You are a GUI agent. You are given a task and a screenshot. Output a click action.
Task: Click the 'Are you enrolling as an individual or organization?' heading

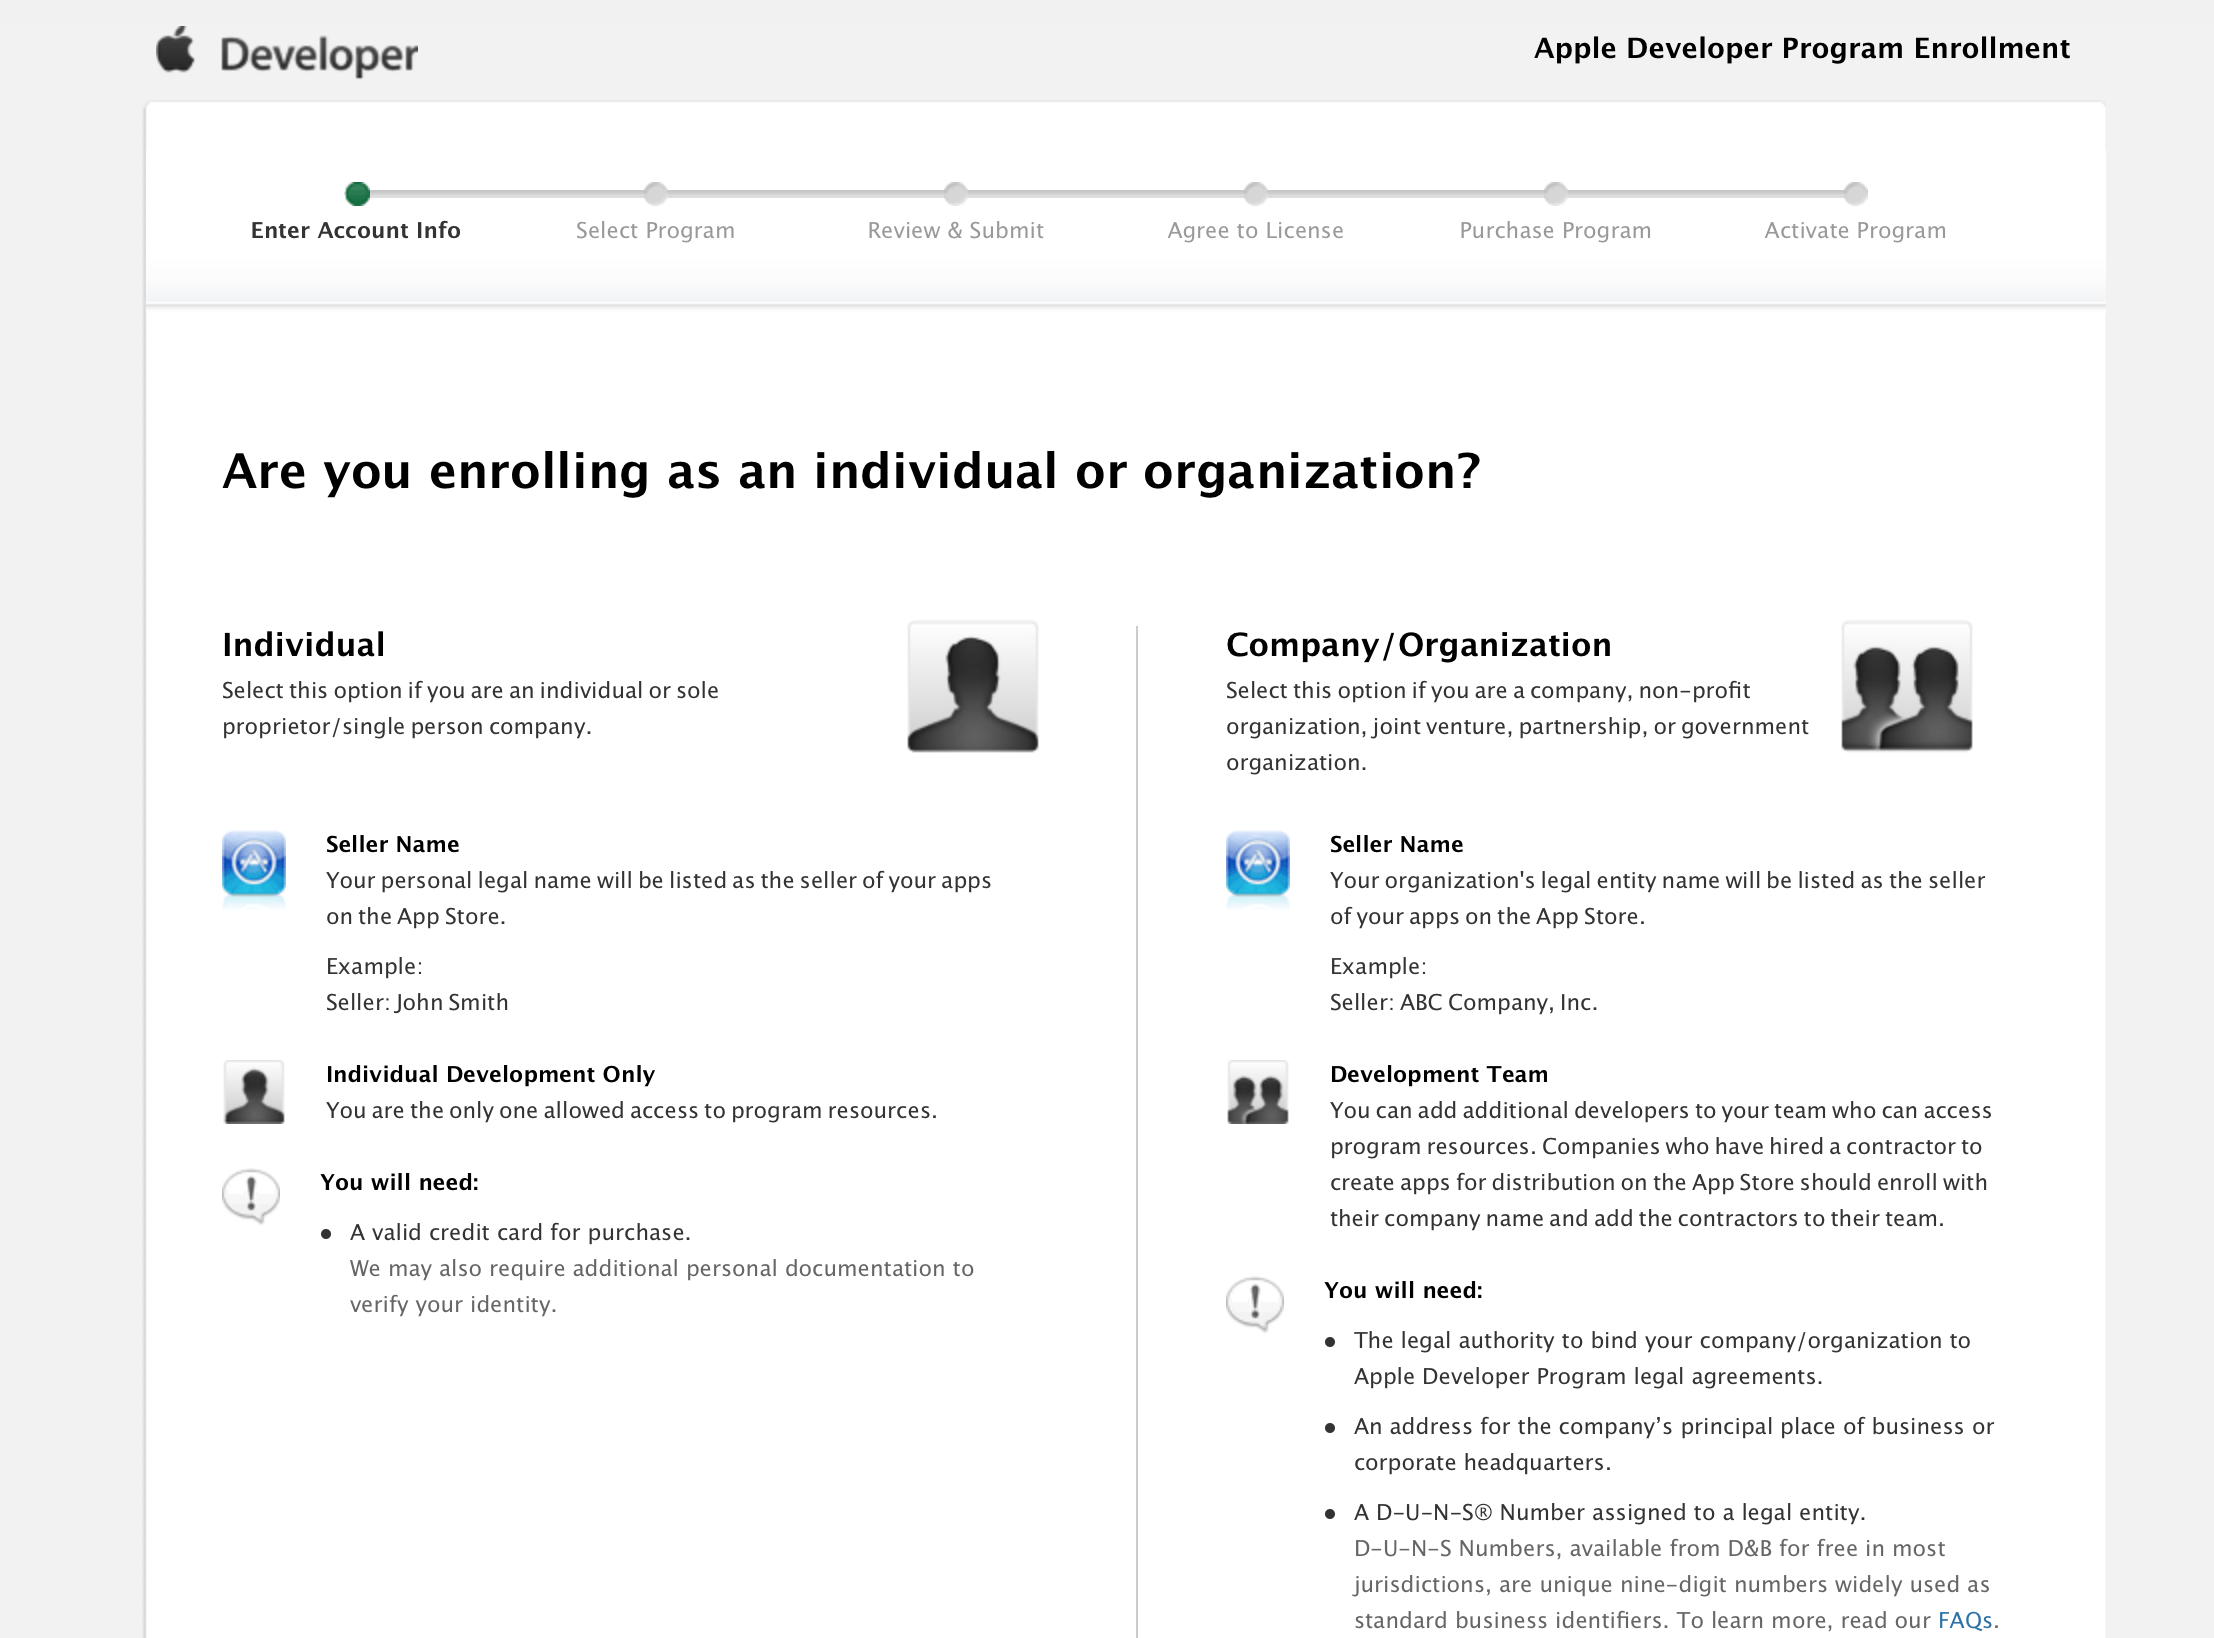851,471
